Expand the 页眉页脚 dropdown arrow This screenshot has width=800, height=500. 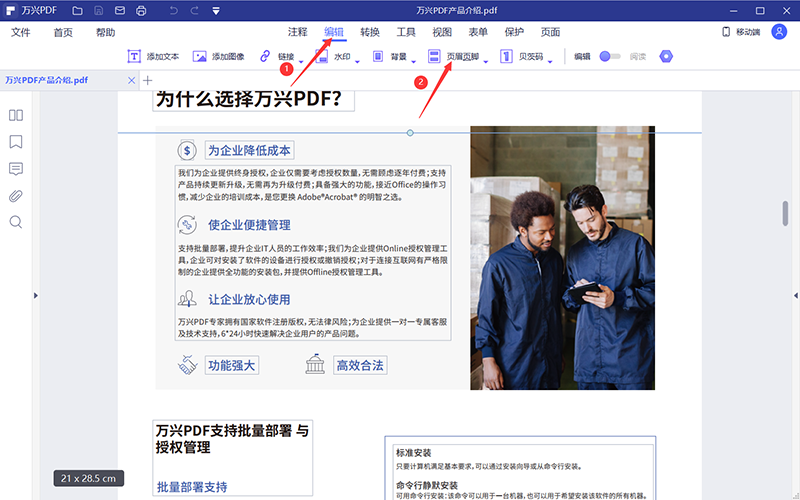(x=486, y=62)
